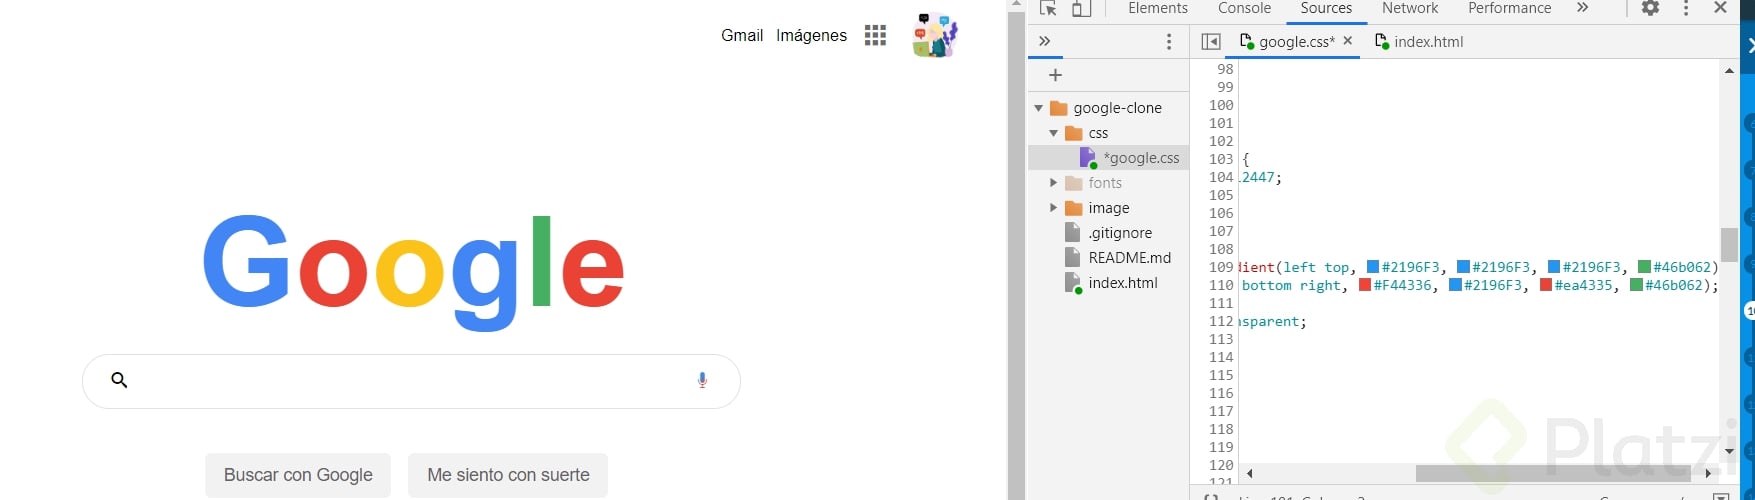Click the editor vertical scrollbar down arrow
The height and width of the screenshot is (500, 1755).
[x=1729, y=452]
